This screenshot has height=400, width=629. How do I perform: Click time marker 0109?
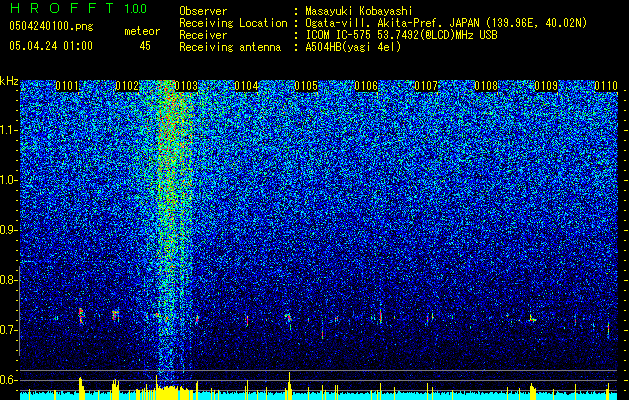point(546,86)
